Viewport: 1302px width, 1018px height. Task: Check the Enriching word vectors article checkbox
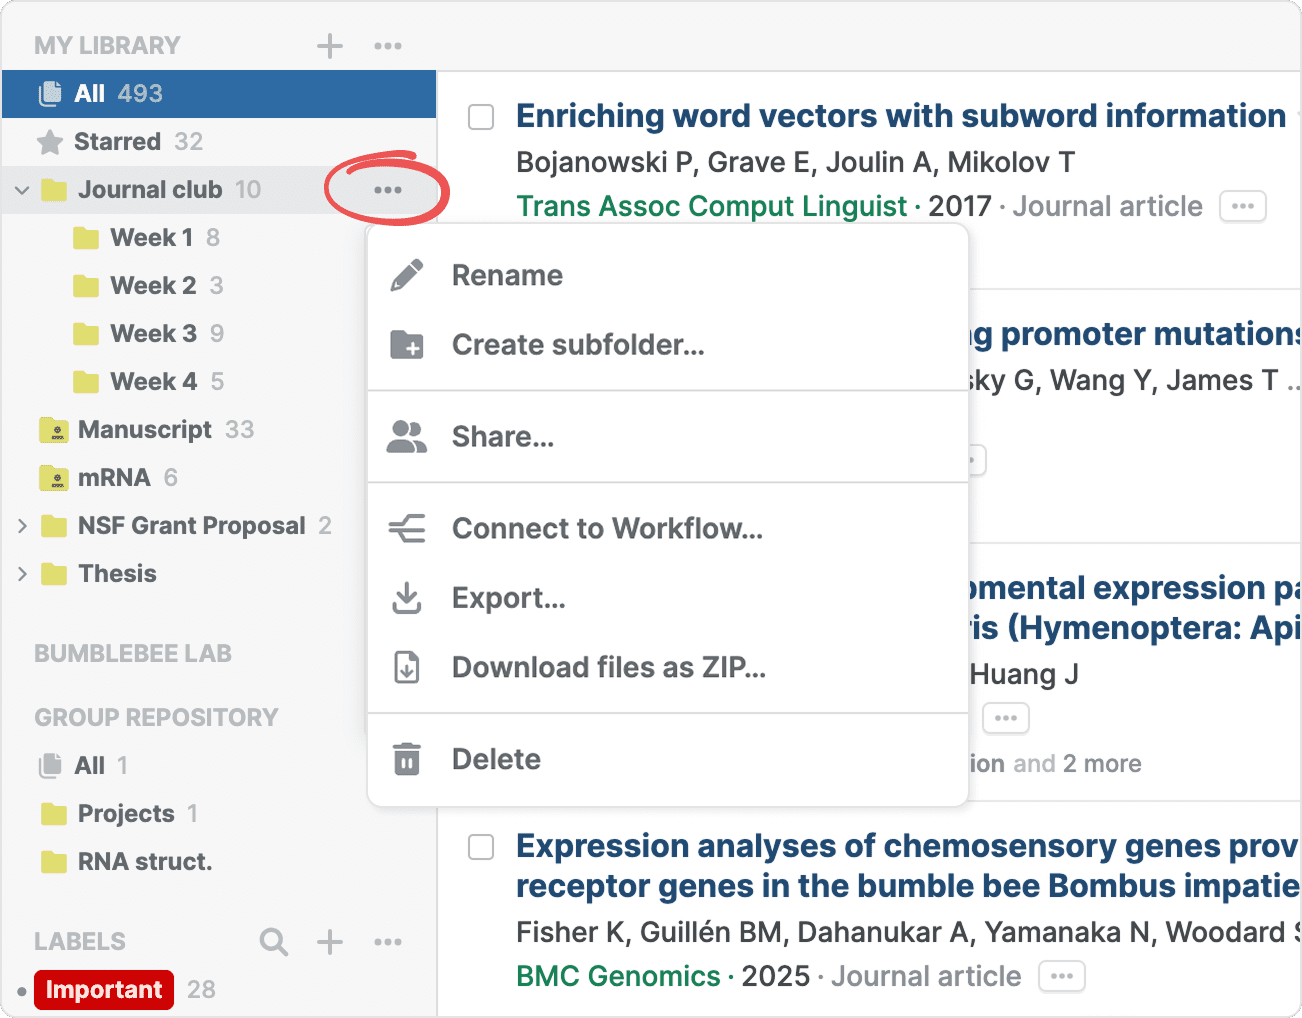(x=481, y=117)
